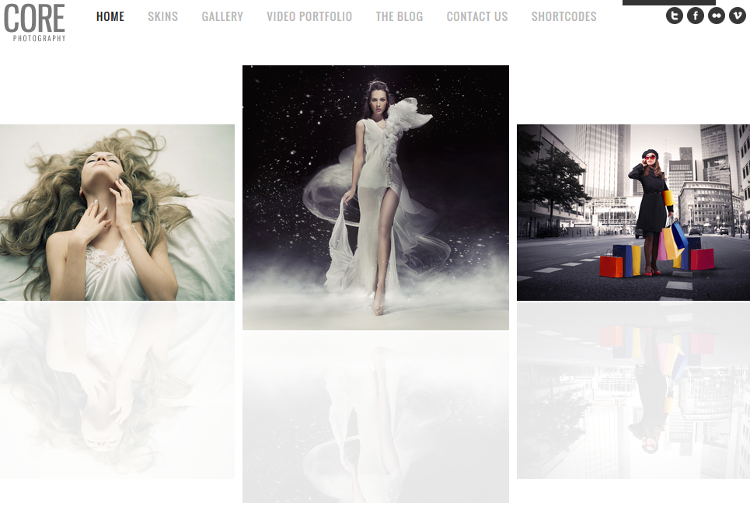The image size is (750, 506).
Task: Open the Flickr social icon
Action: coord(717,16)
